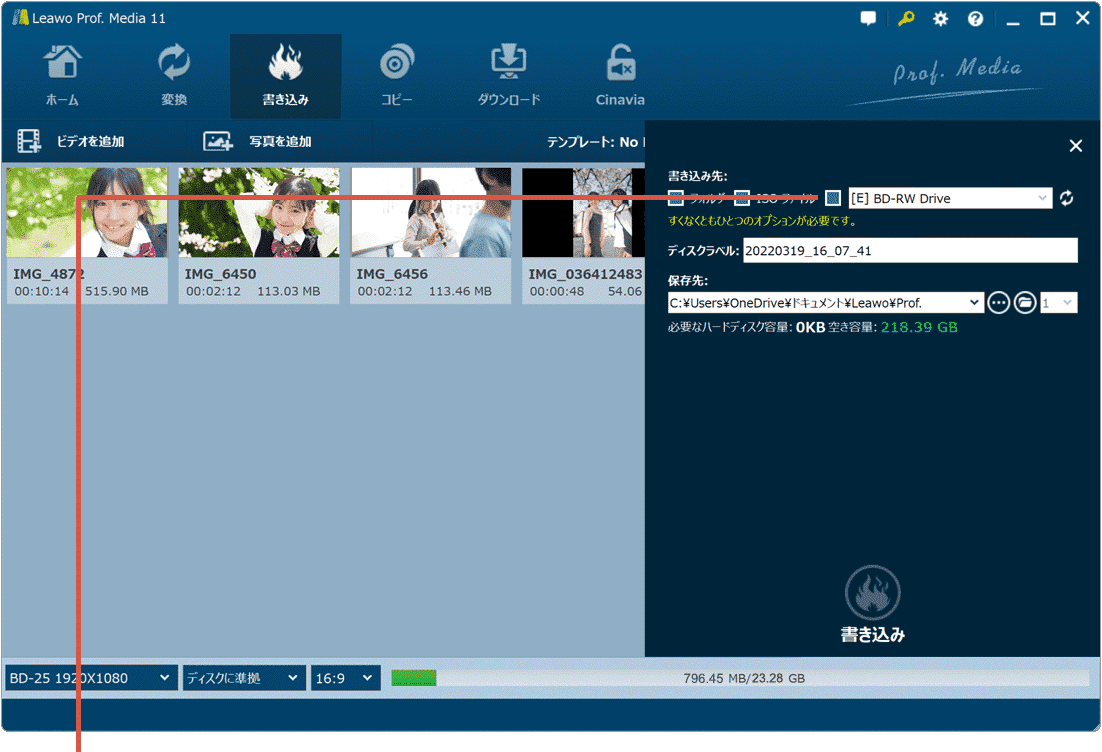Enable the ISO file output checkbox
The image size is (1102, 752).
pyautogui.click(x=742, y=198)
